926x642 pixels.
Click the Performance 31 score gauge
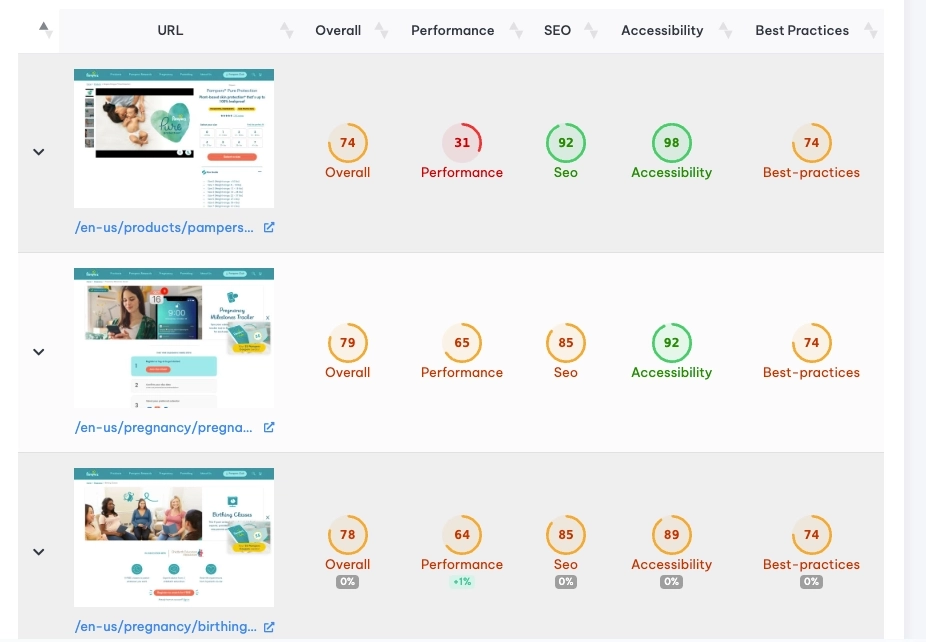tap(462, 143)
